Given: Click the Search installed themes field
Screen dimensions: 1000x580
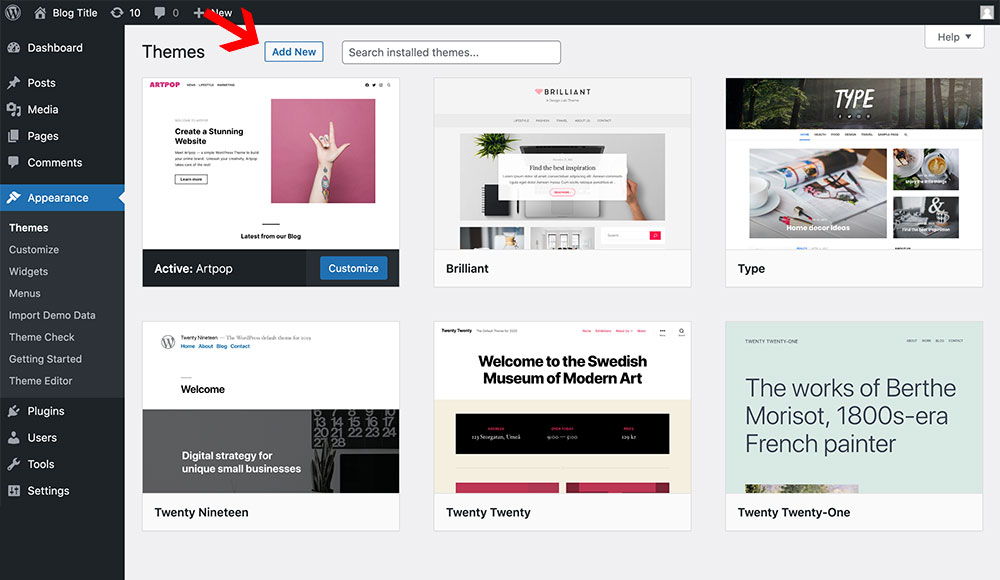Looking at the screenshot, I should [452, 52].
